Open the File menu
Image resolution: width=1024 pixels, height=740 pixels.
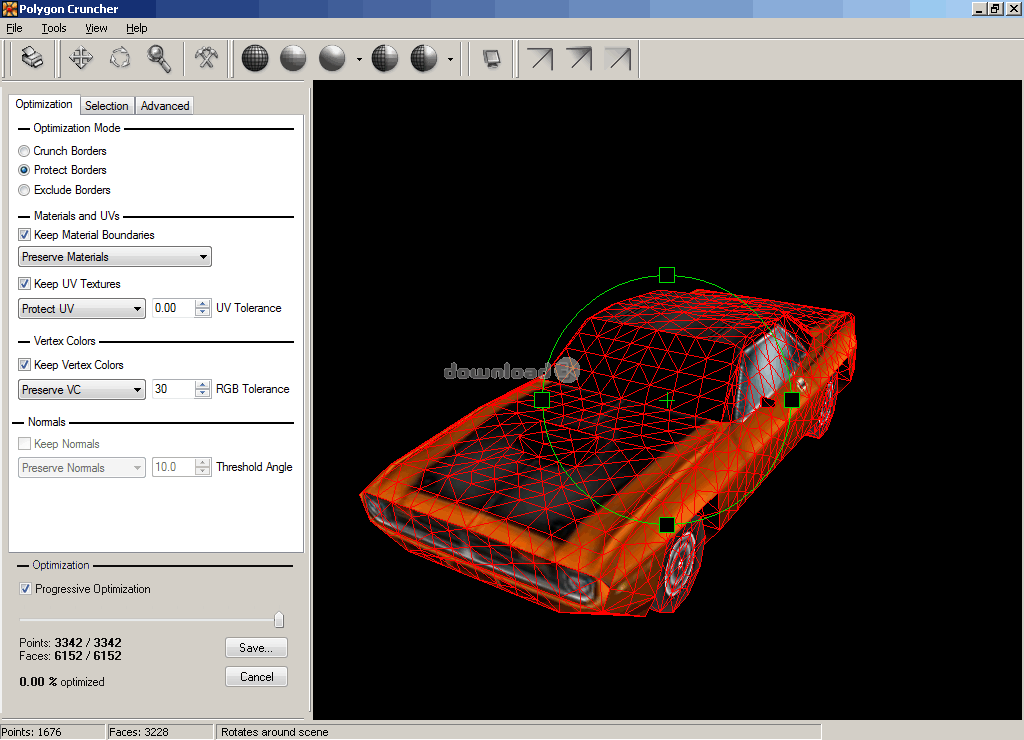[x=14, y=28]
